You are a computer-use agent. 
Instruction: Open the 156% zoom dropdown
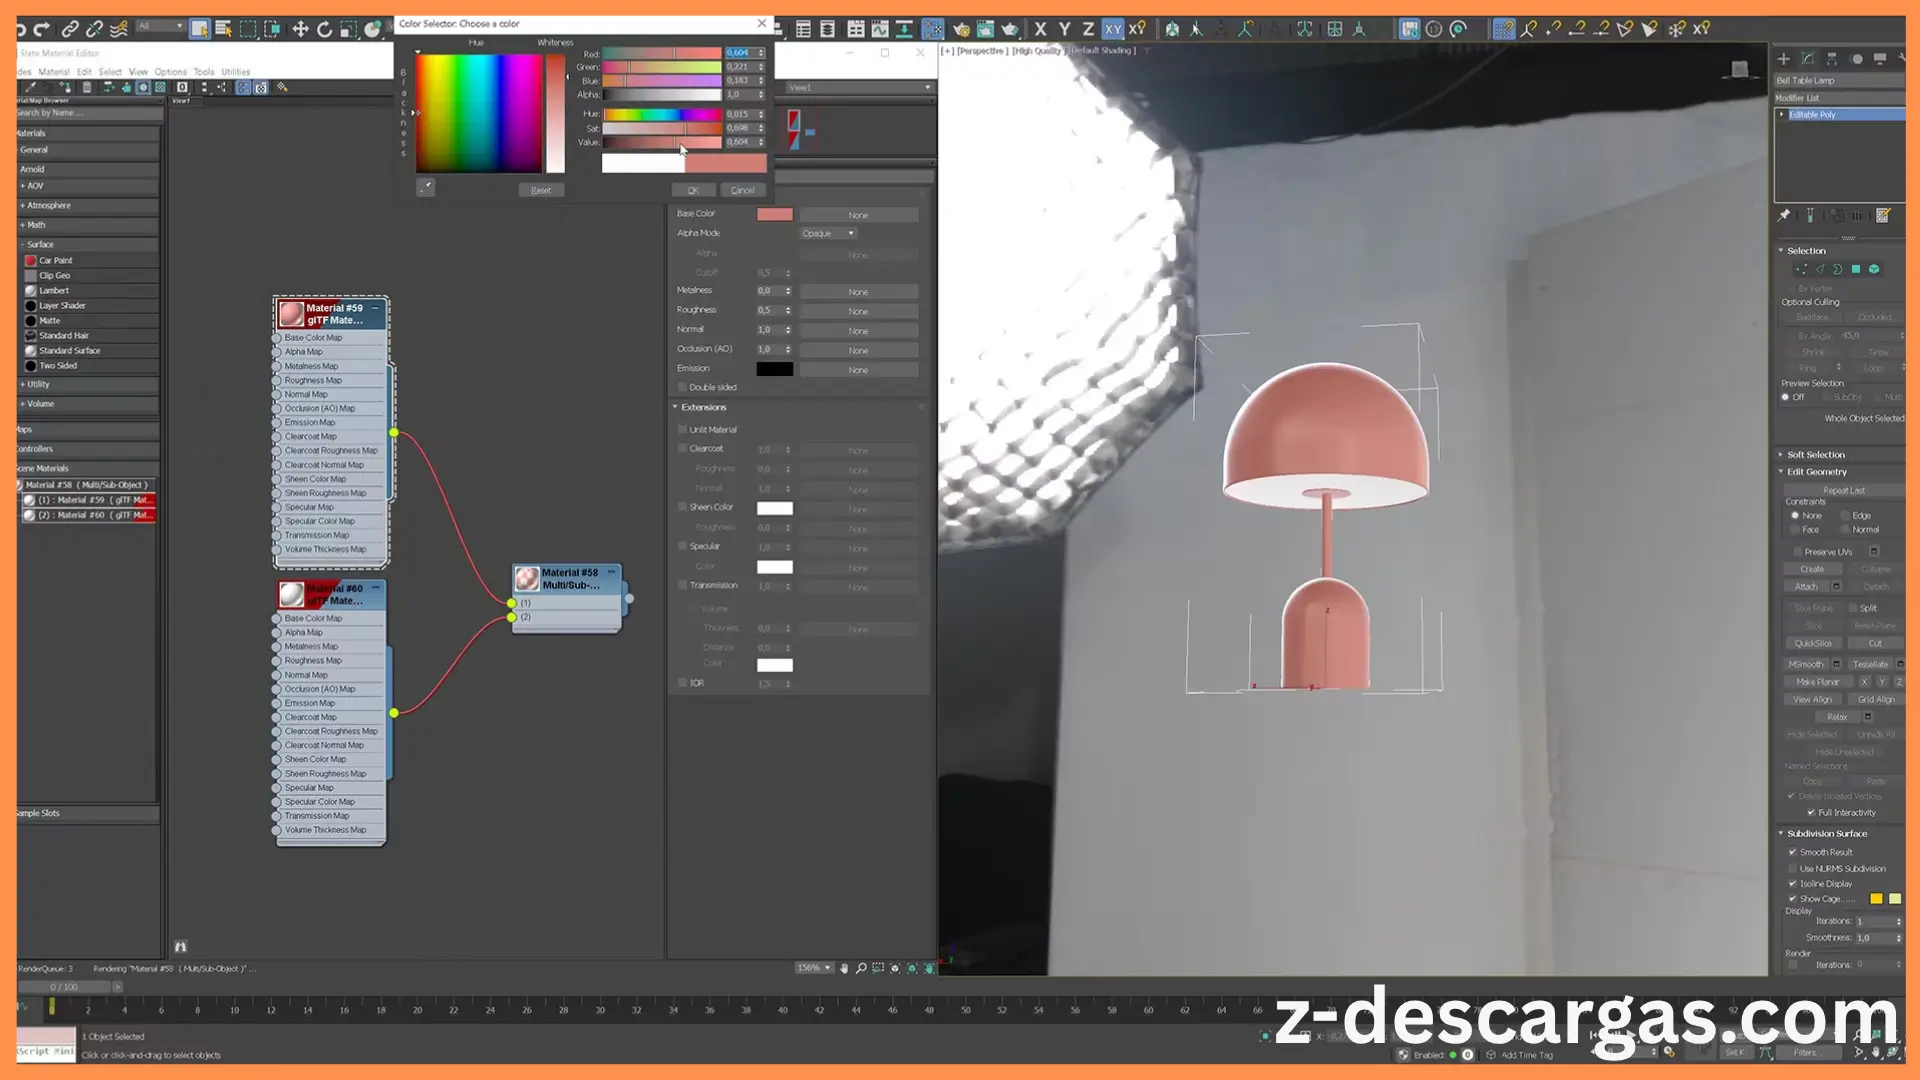point(814,968)
